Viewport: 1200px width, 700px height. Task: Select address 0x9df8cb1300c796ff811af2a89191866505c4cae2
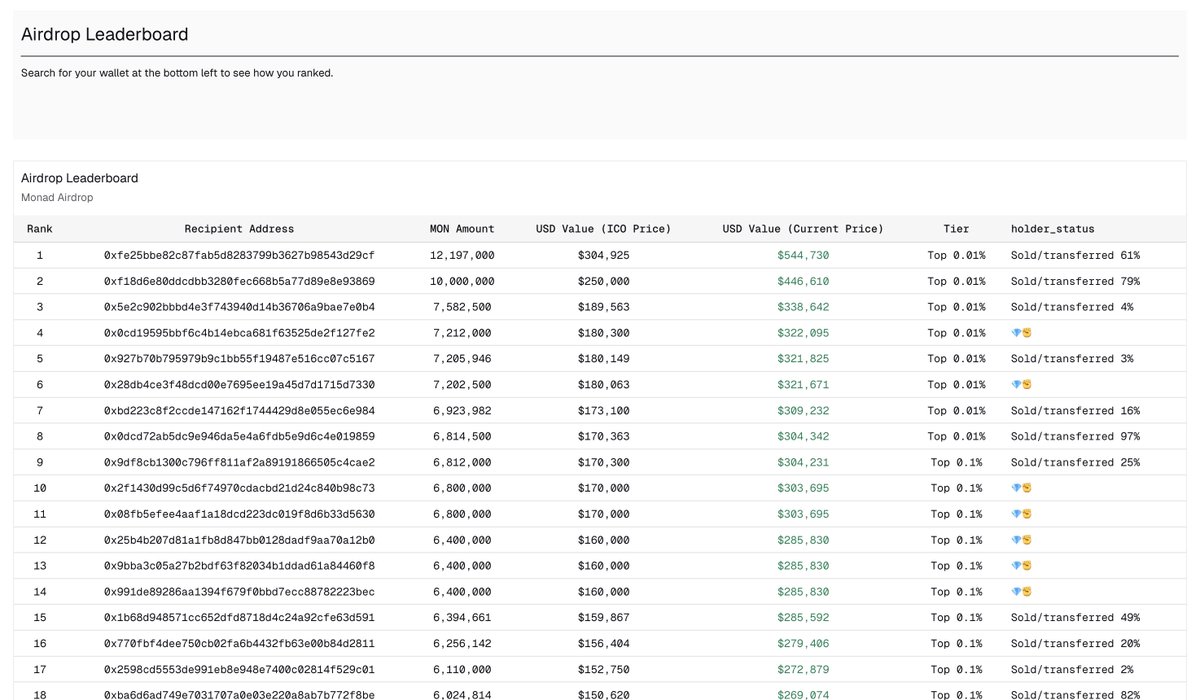click(x=239, y=463)
